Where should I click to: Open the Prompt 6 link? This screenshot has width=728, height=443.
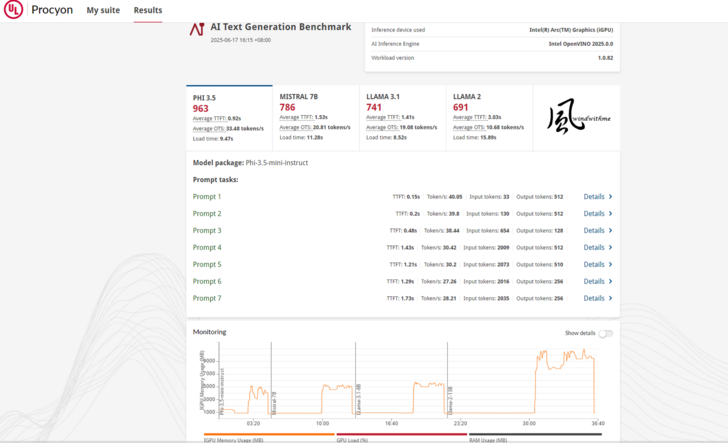(207, 282)
